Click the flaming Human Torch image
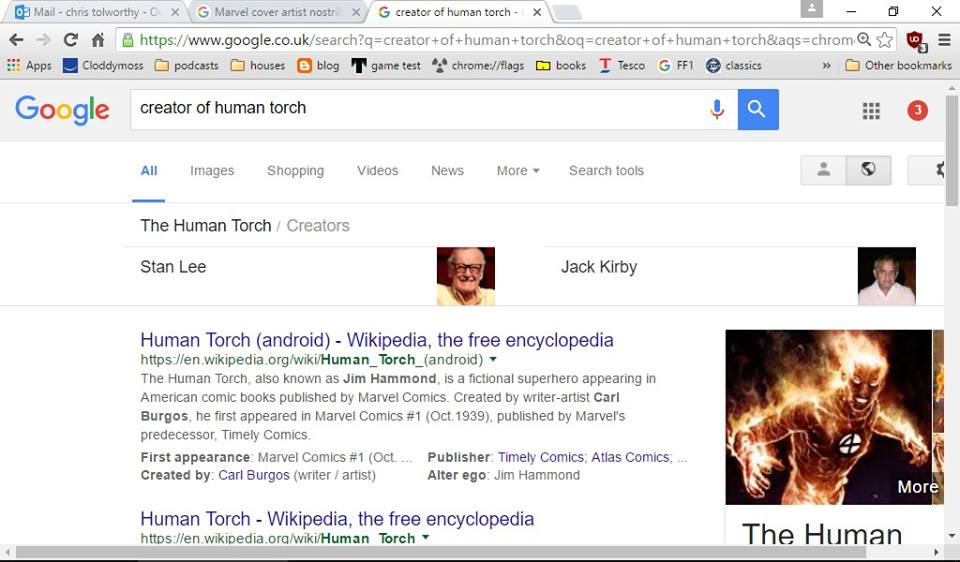960x562 pixels. click(x=828, y=417)
